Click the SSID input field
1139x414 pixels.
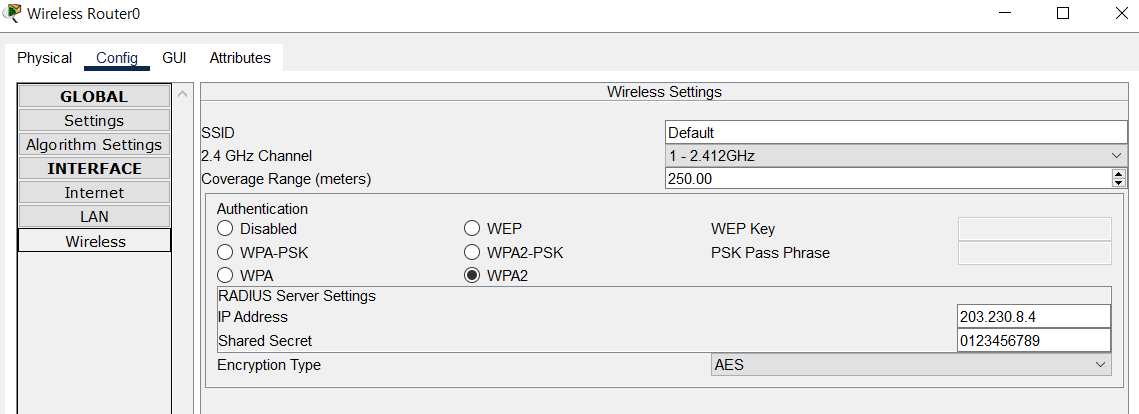(896, 132)
